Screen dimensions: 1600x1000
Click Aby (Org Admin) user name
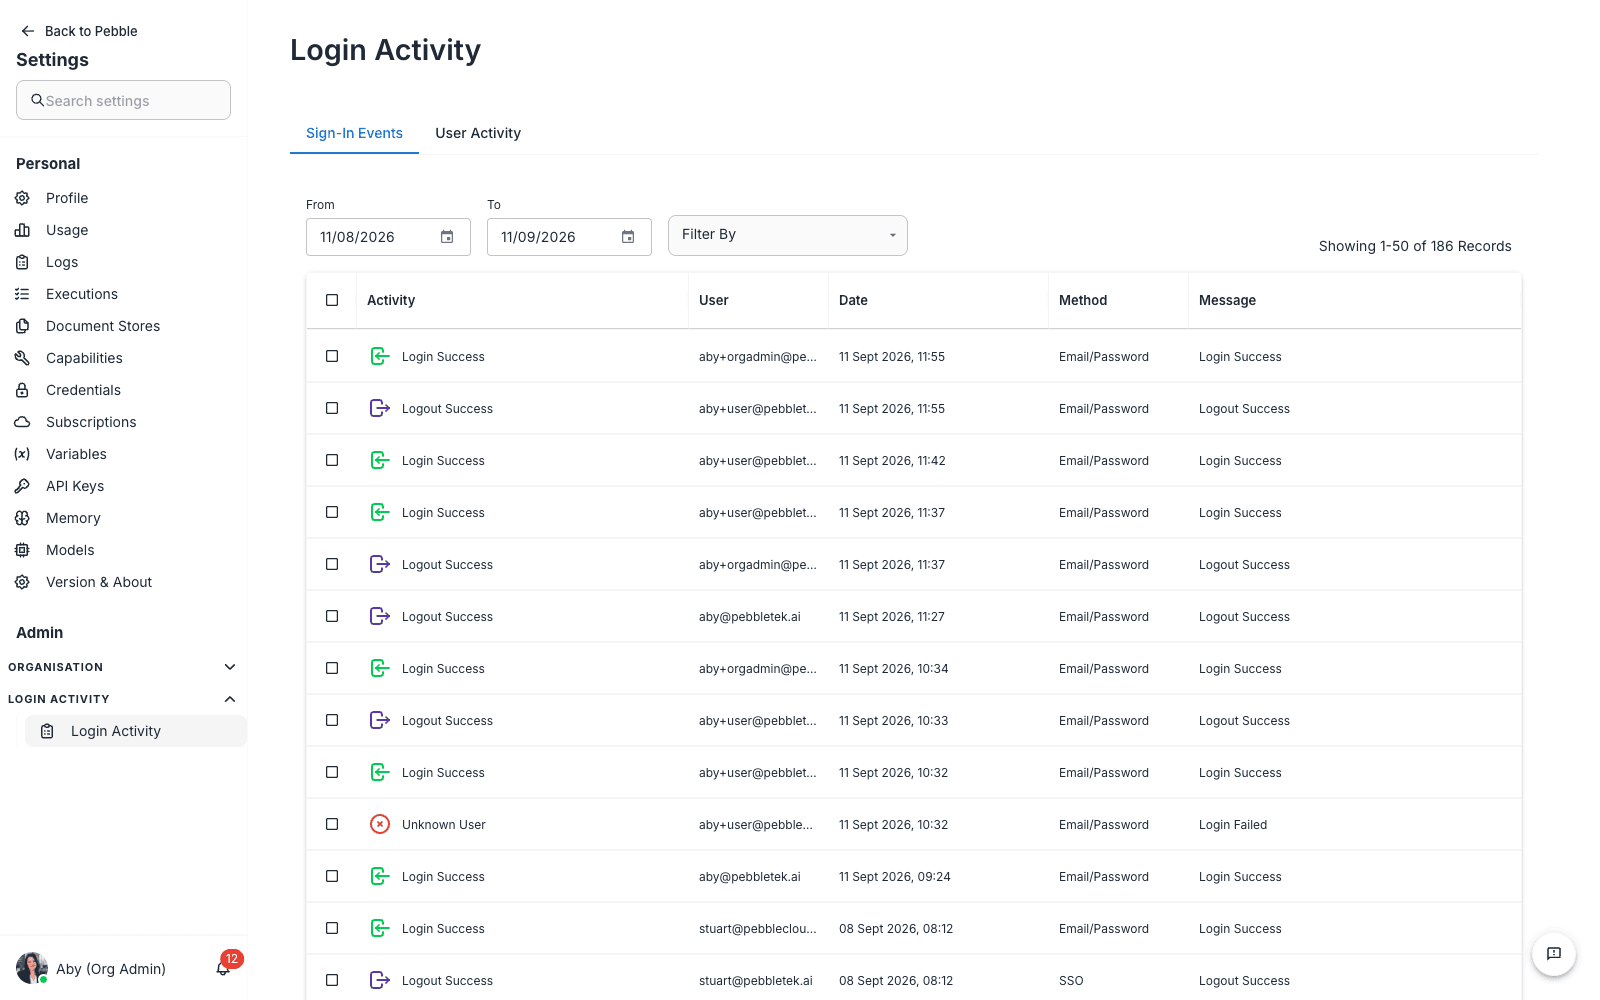(x=111, y=969)
